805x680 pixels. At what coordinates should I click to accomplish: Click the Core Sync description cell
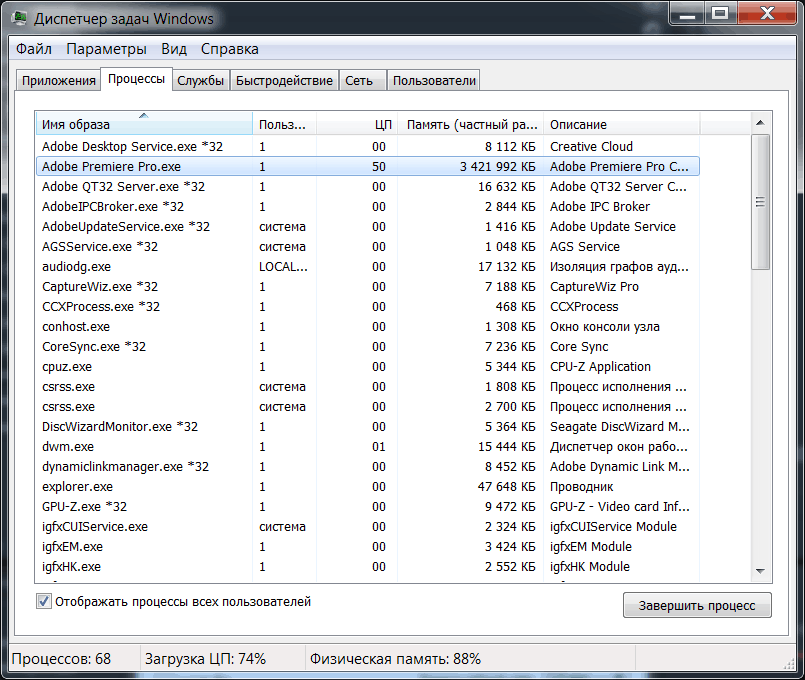[x=579, y=347]
